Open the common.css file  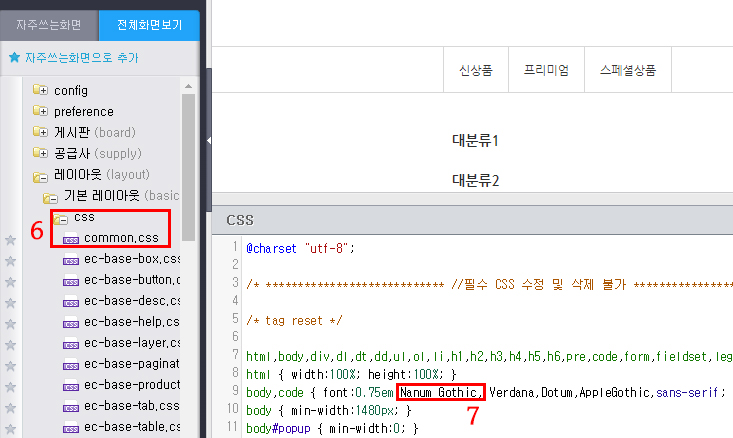[121, 237]
